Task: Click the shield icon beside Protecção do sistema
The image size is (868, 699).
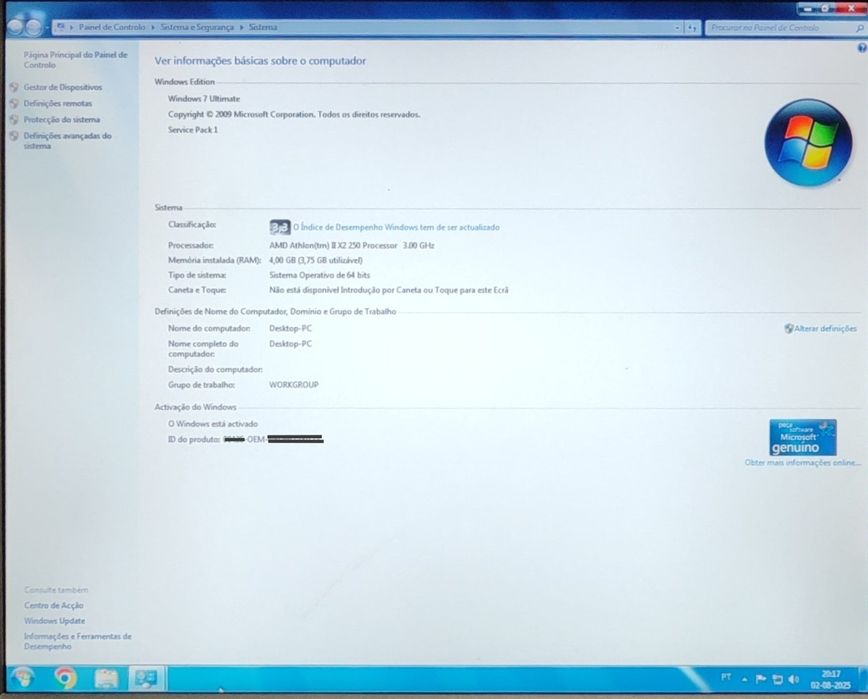Action: pyautogui.click(x=14, y=120)
